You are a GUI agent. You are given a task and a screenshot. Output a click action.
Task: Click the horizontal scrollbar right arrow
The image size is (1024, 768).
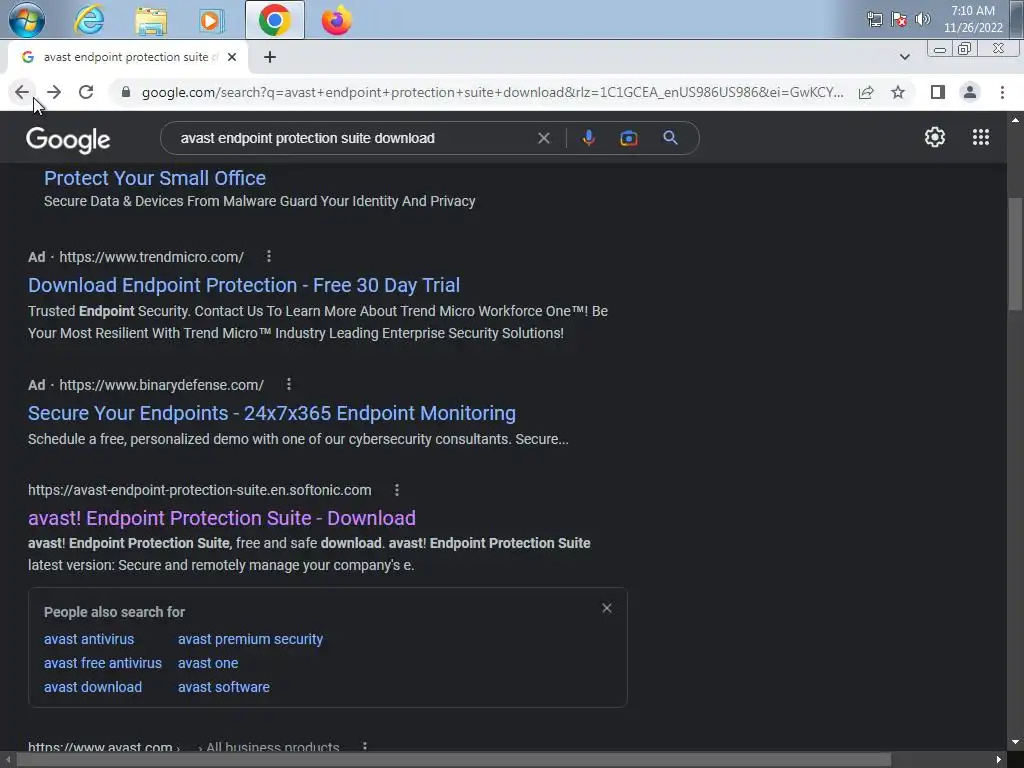coord(999,760)
